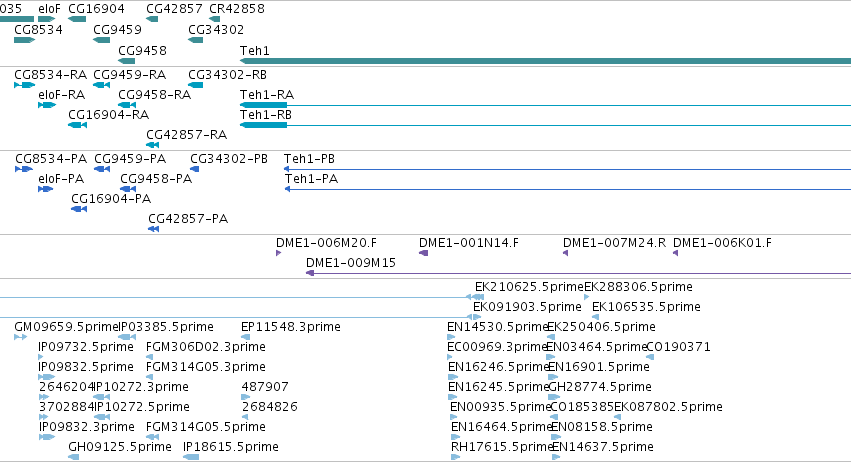Select the CG9459-PA protein label
851x462 pixels.
[130, 159]
